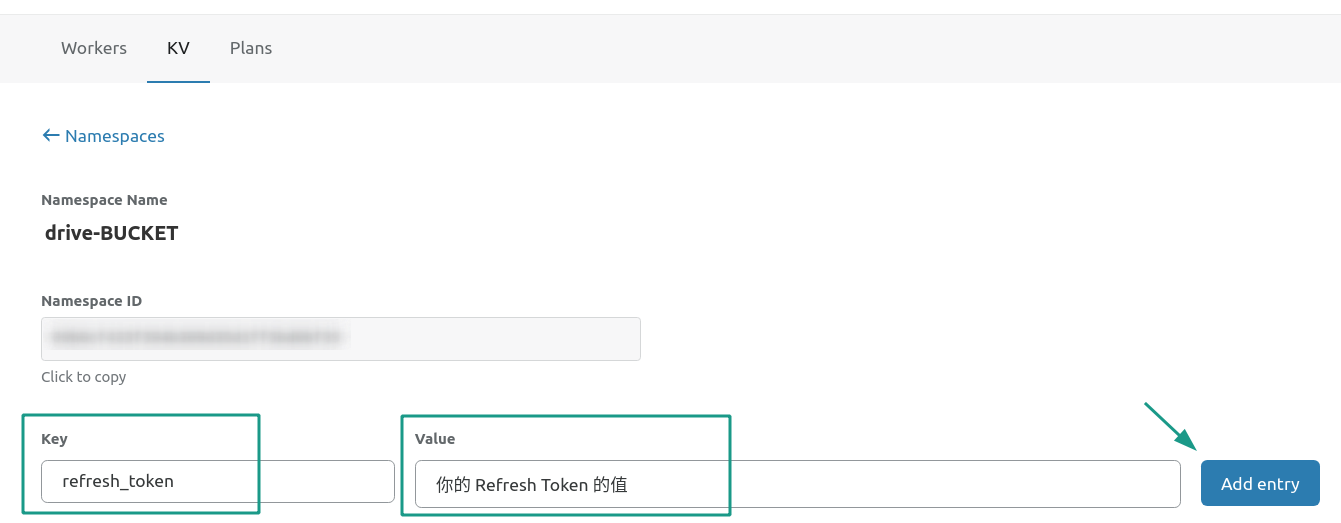
Task: Click the Namespace Name label
Action: (x=104, y=200)
